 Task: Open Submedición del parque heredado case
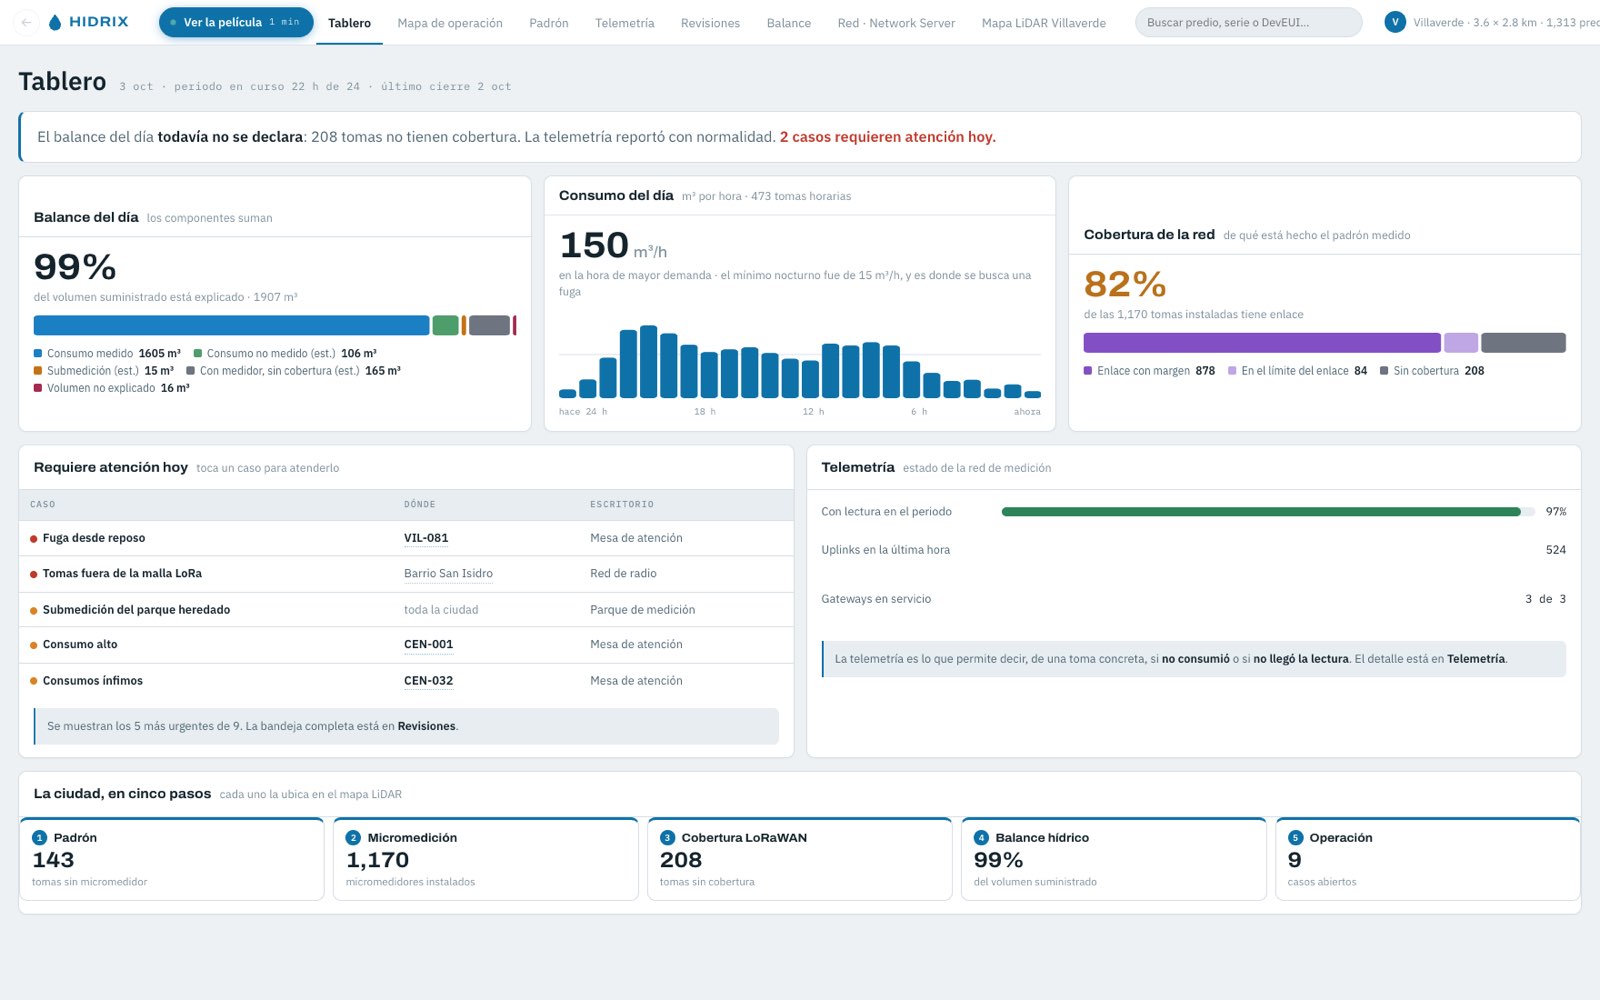(x=406, y=610)
